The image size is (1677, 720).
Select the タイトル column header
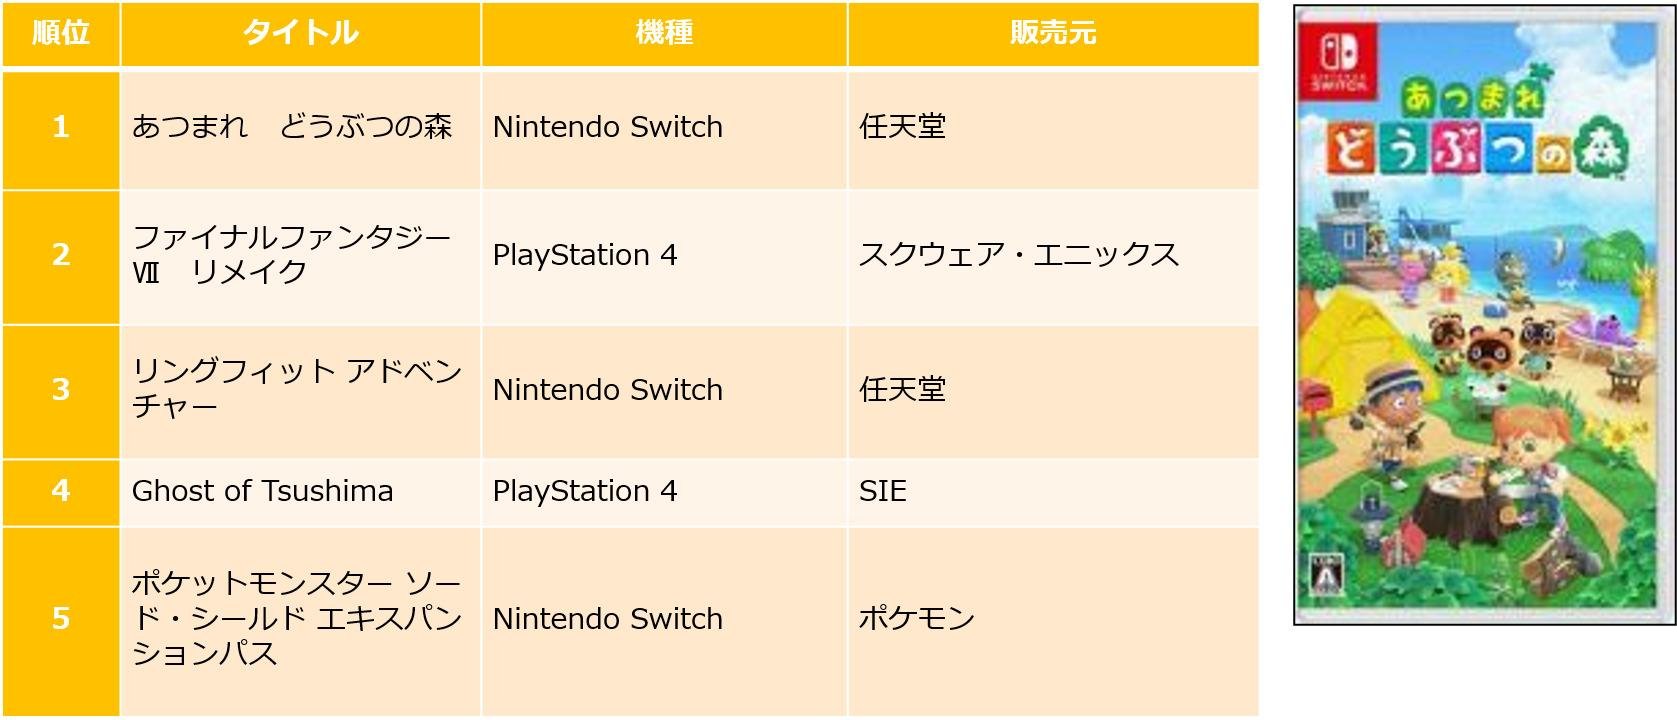coord(300,33)
